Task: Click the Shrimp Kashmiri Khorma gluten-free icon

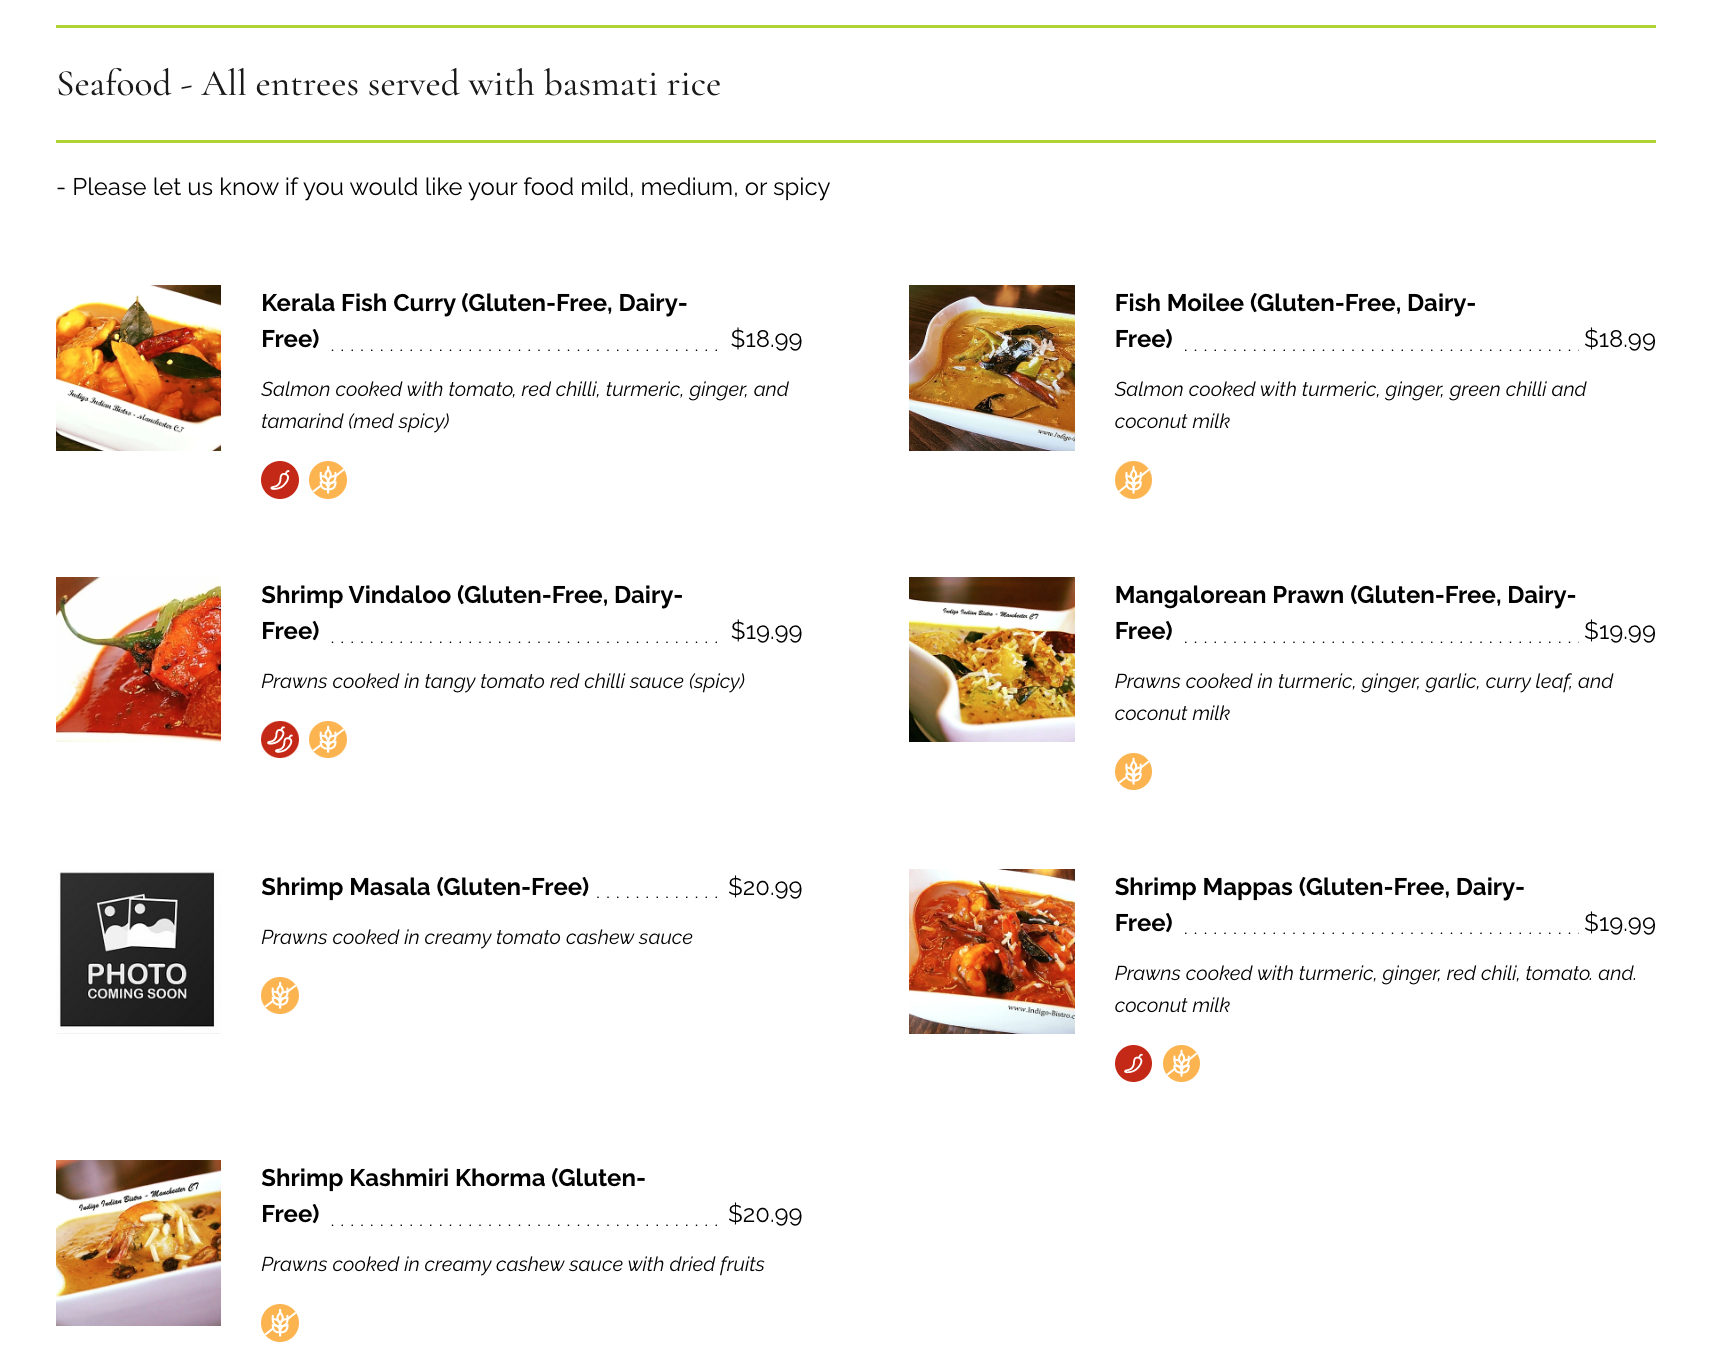Action: (x=280, y=1323)
